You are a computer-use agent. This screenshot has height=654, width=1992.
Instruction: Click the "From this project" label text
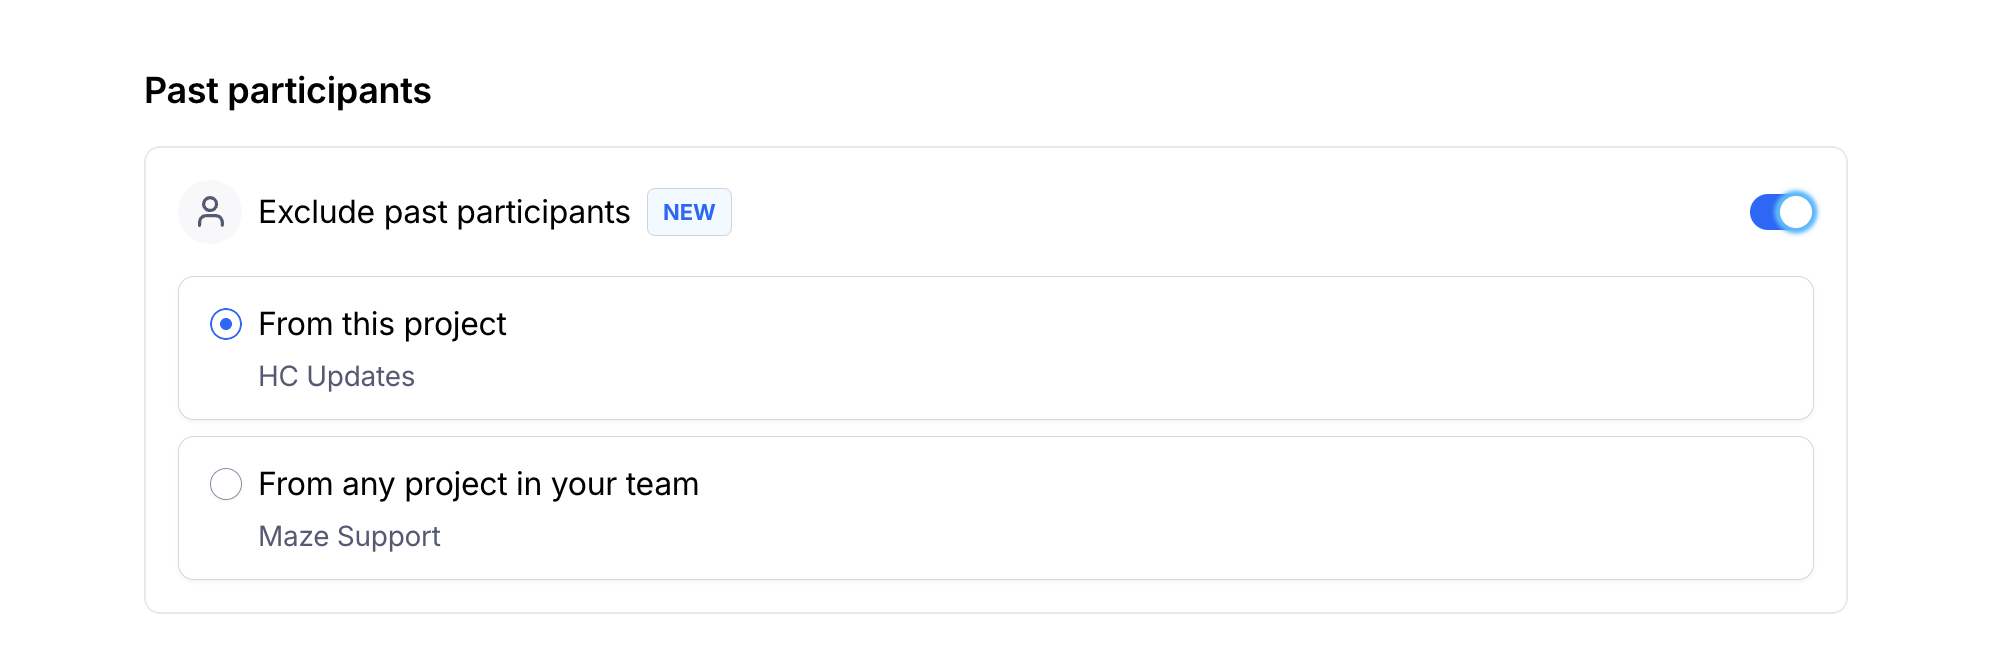click(382, 324)
